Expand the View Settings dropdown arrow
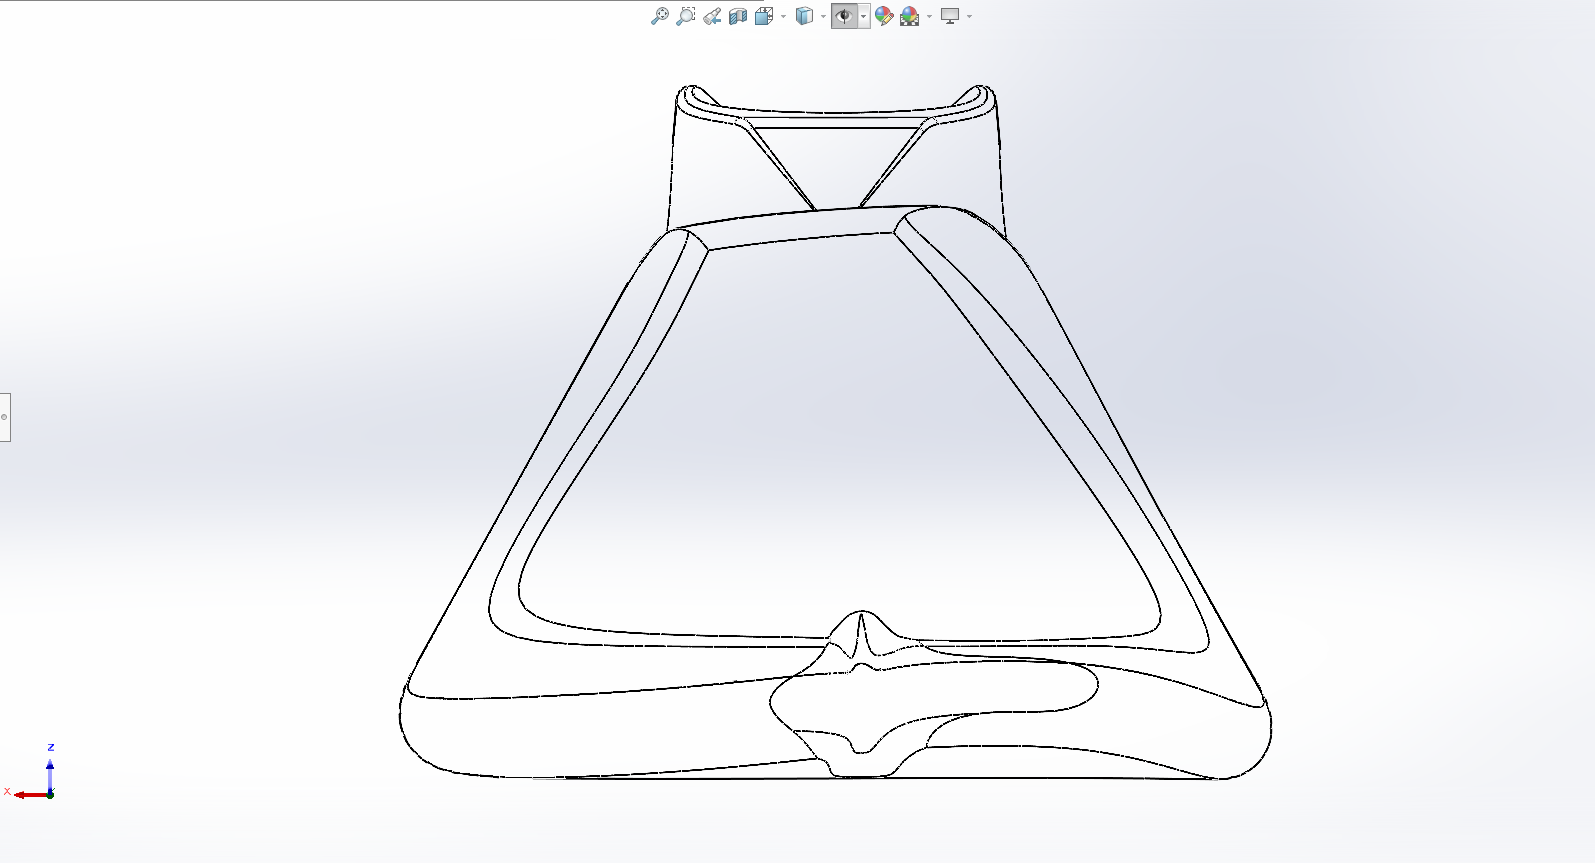The image size is (1595, 863). 969,16
